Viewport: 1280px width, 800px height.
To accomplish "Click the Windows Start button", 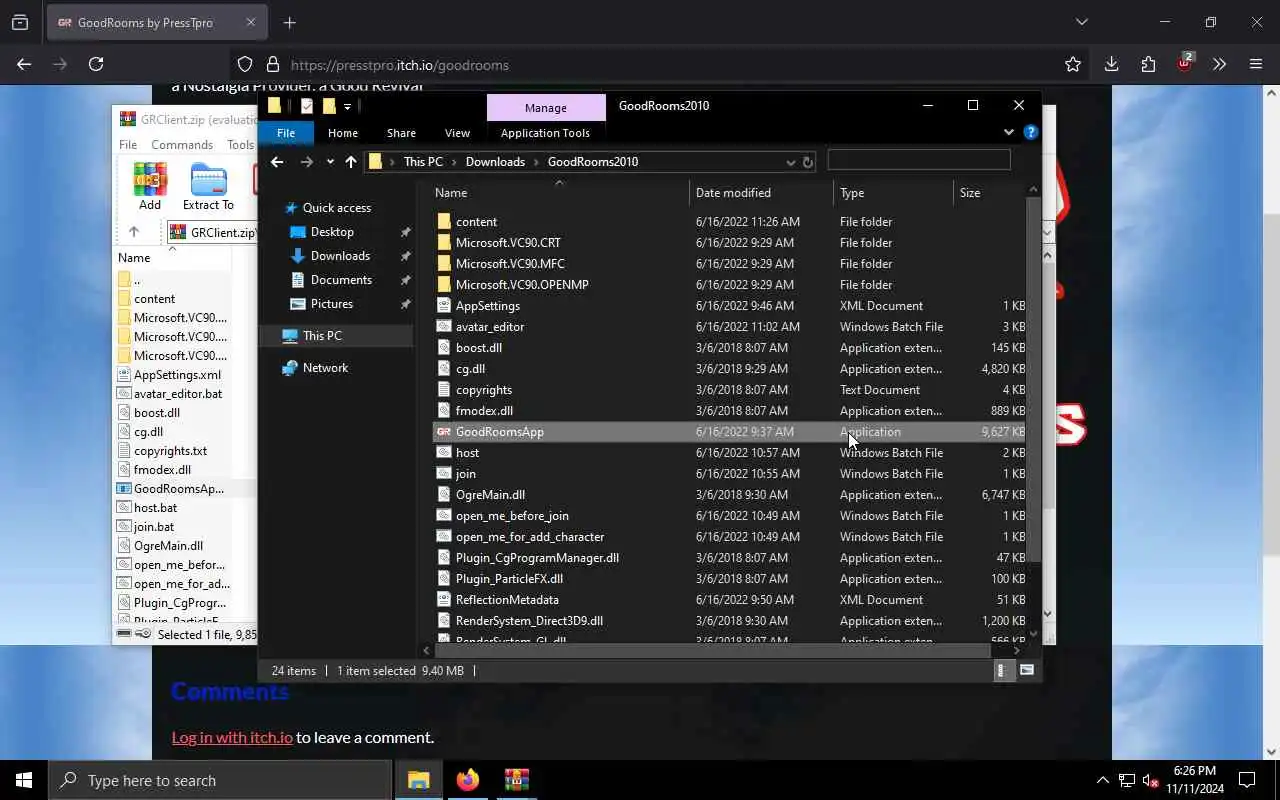I will [x=24, y=780].
